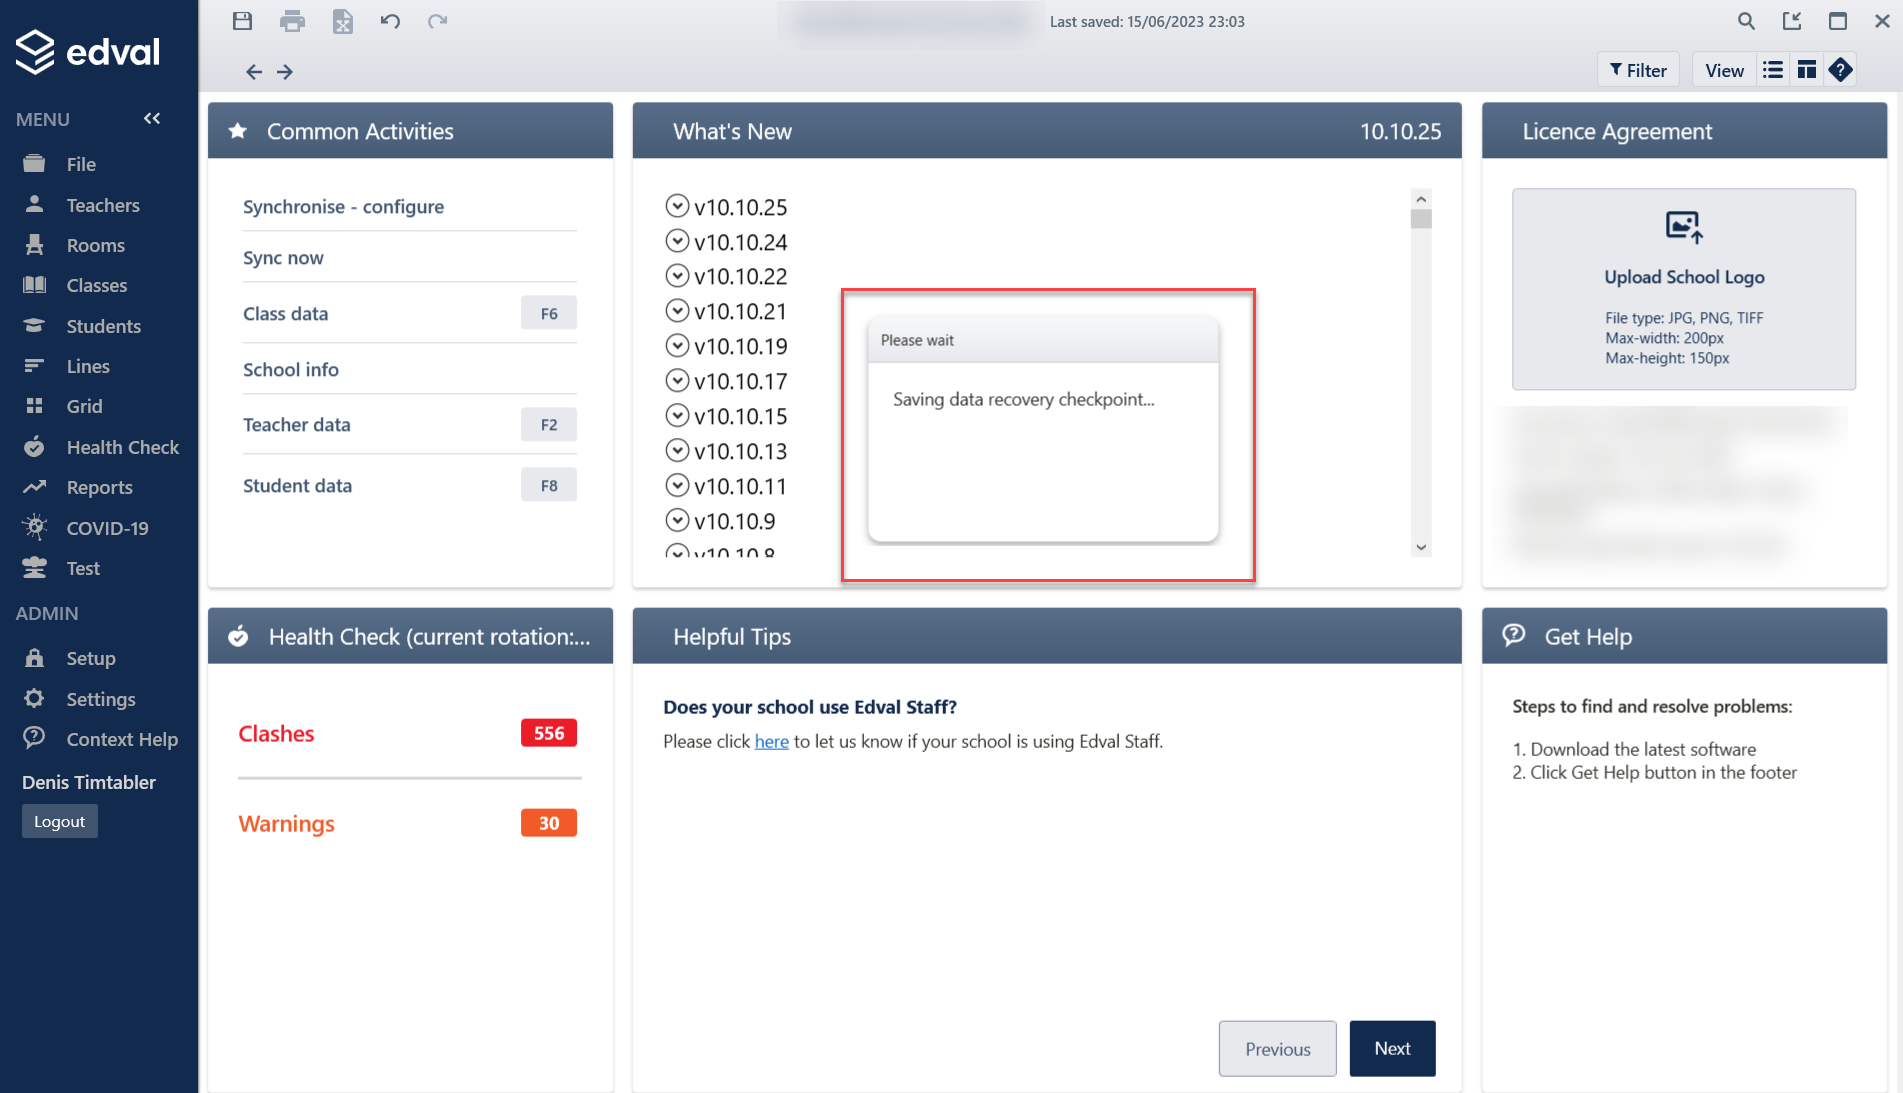Go back with the left arrow
The width and height of the screenshot is (1903, 1093).
coord(254,72)
